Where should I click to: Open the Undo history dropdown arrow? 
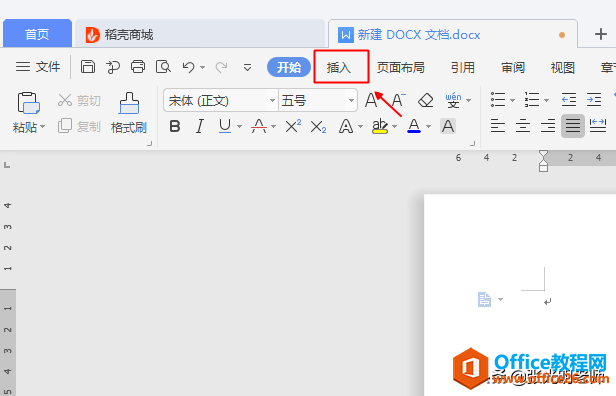tap(202, 68)
